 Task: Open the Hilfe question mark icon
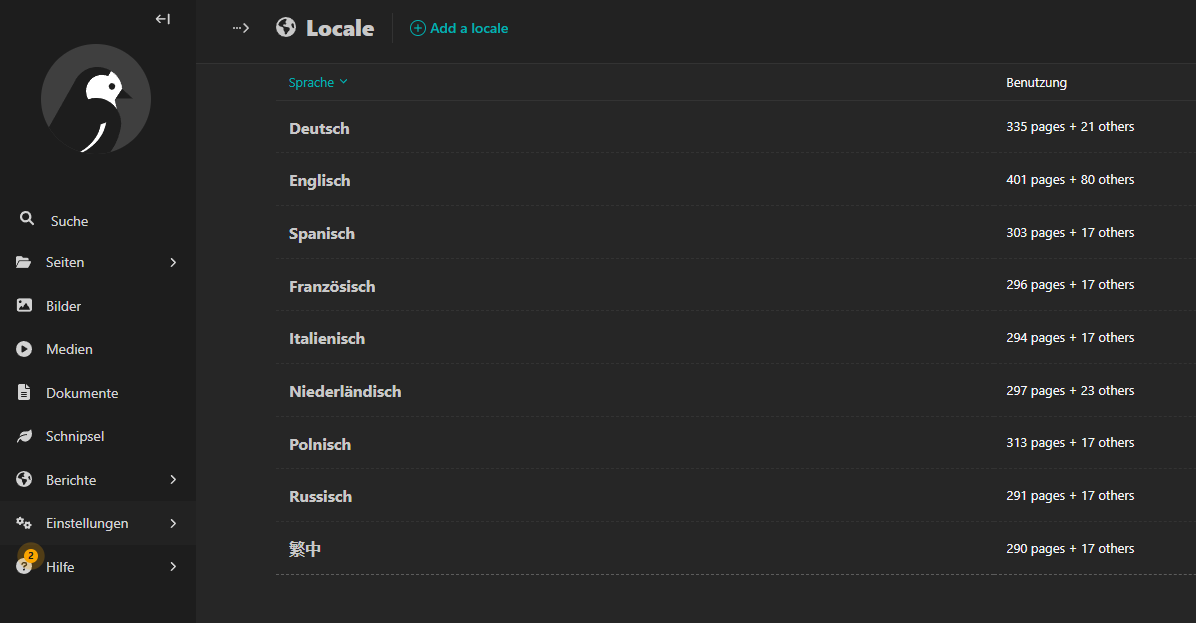click(x=24, y=566)
